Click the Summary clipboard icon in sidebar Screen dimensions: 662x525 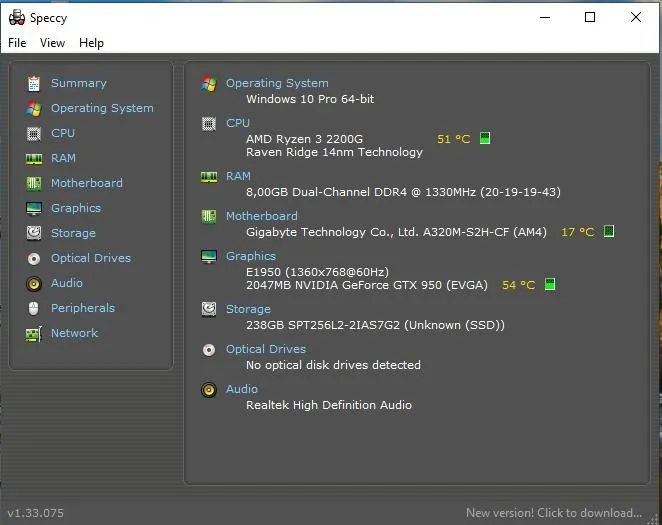click(x=34, y=84)
